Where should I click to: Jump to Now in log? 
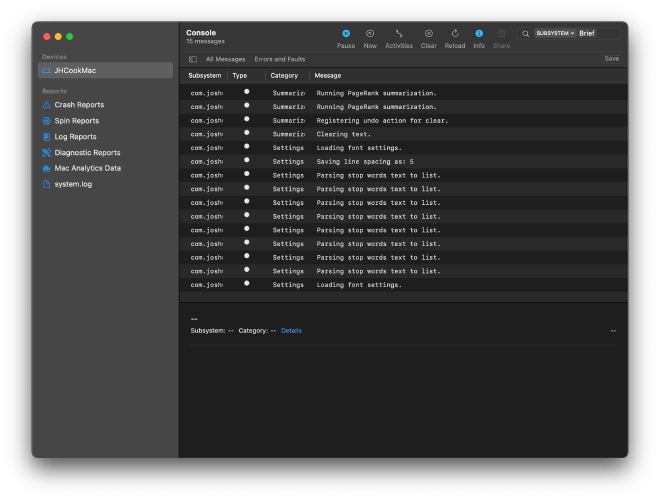[x=370, y=38]
